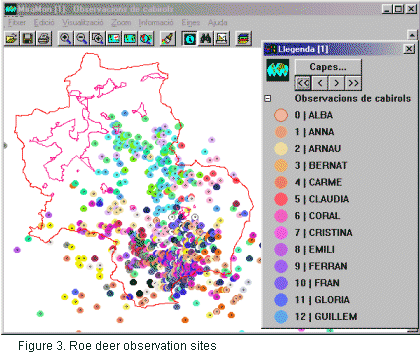This screenshot has height=360, width=420.
Task: Click the CORAL pink swatch
Action: coord(281,216)
